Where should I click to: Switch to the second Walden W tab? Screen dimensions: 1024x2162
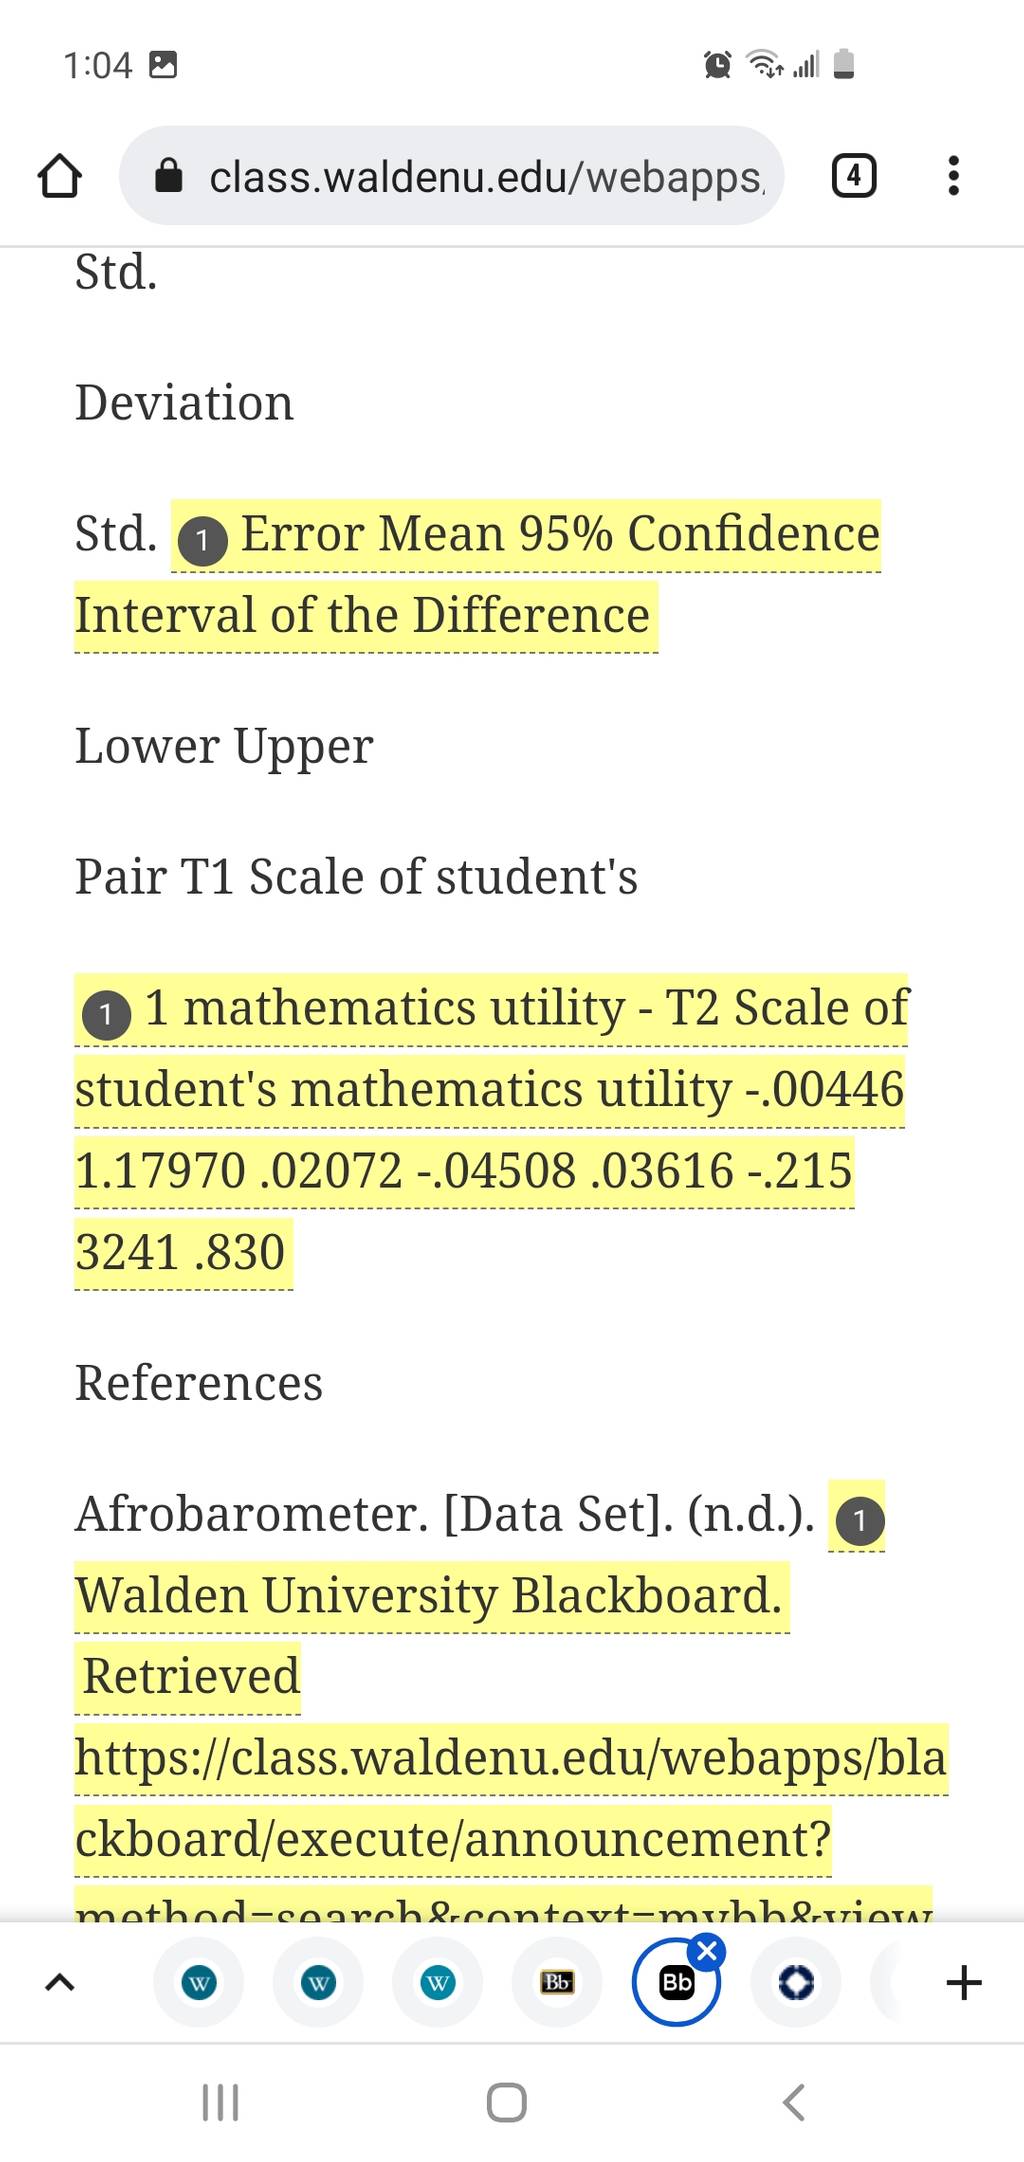tap(318, 1982)
